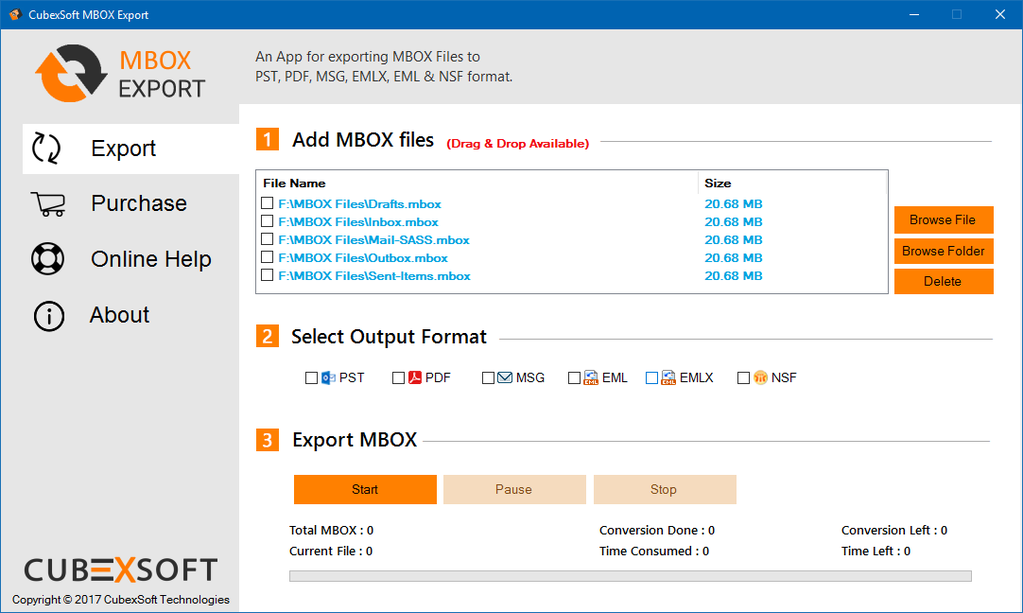The width and height of the screenshot is (1023, 613).
Task: Click the Total MBOX : 0 status
Action: coord(331,530)
